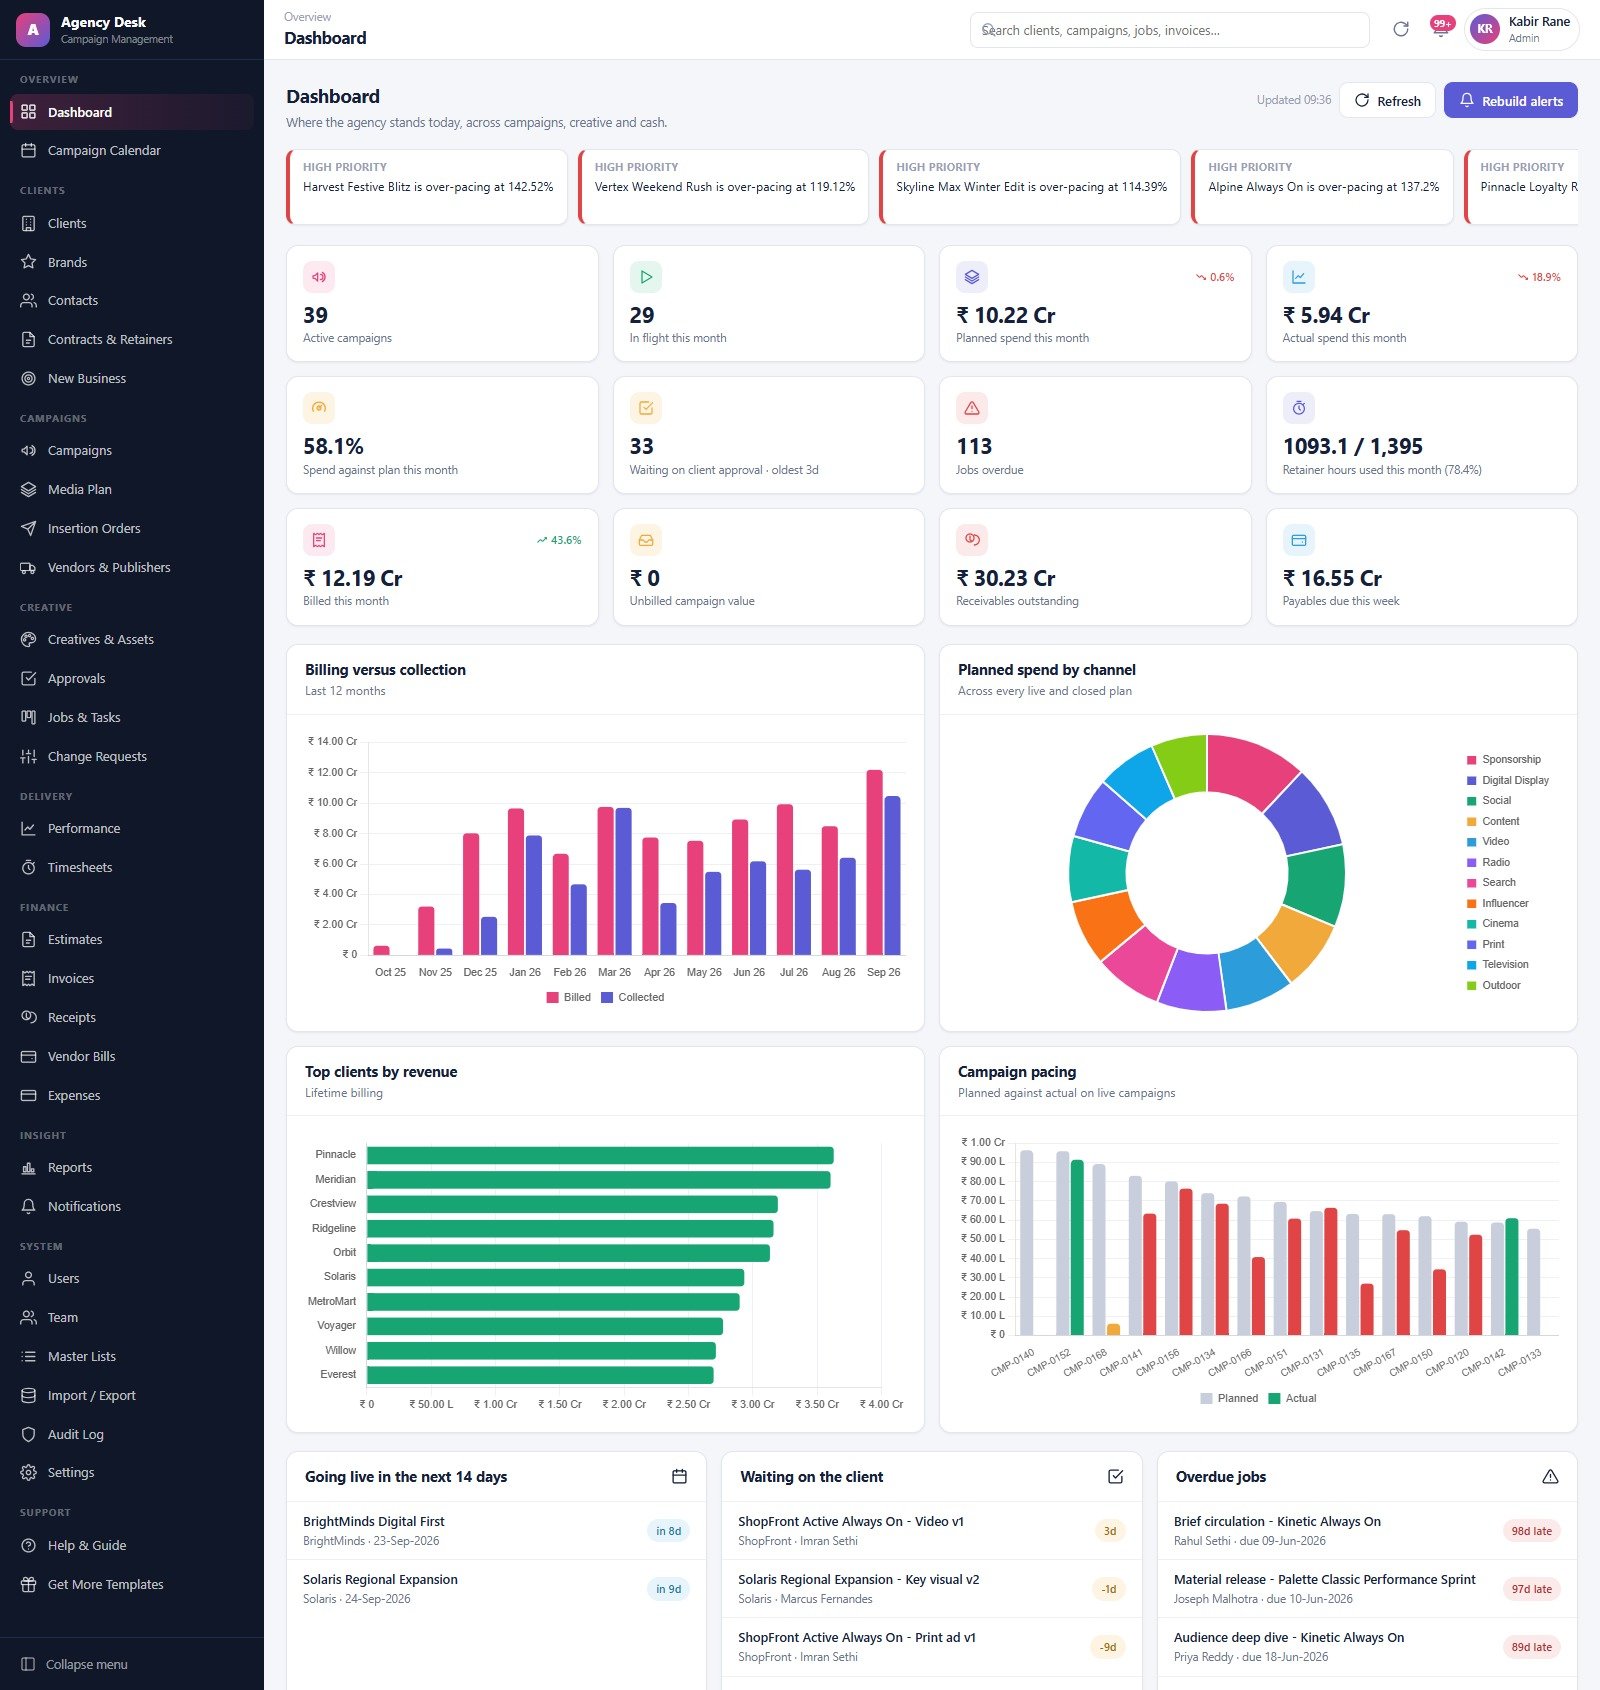
Task: Open Change Requests
Action: (131, 757)
